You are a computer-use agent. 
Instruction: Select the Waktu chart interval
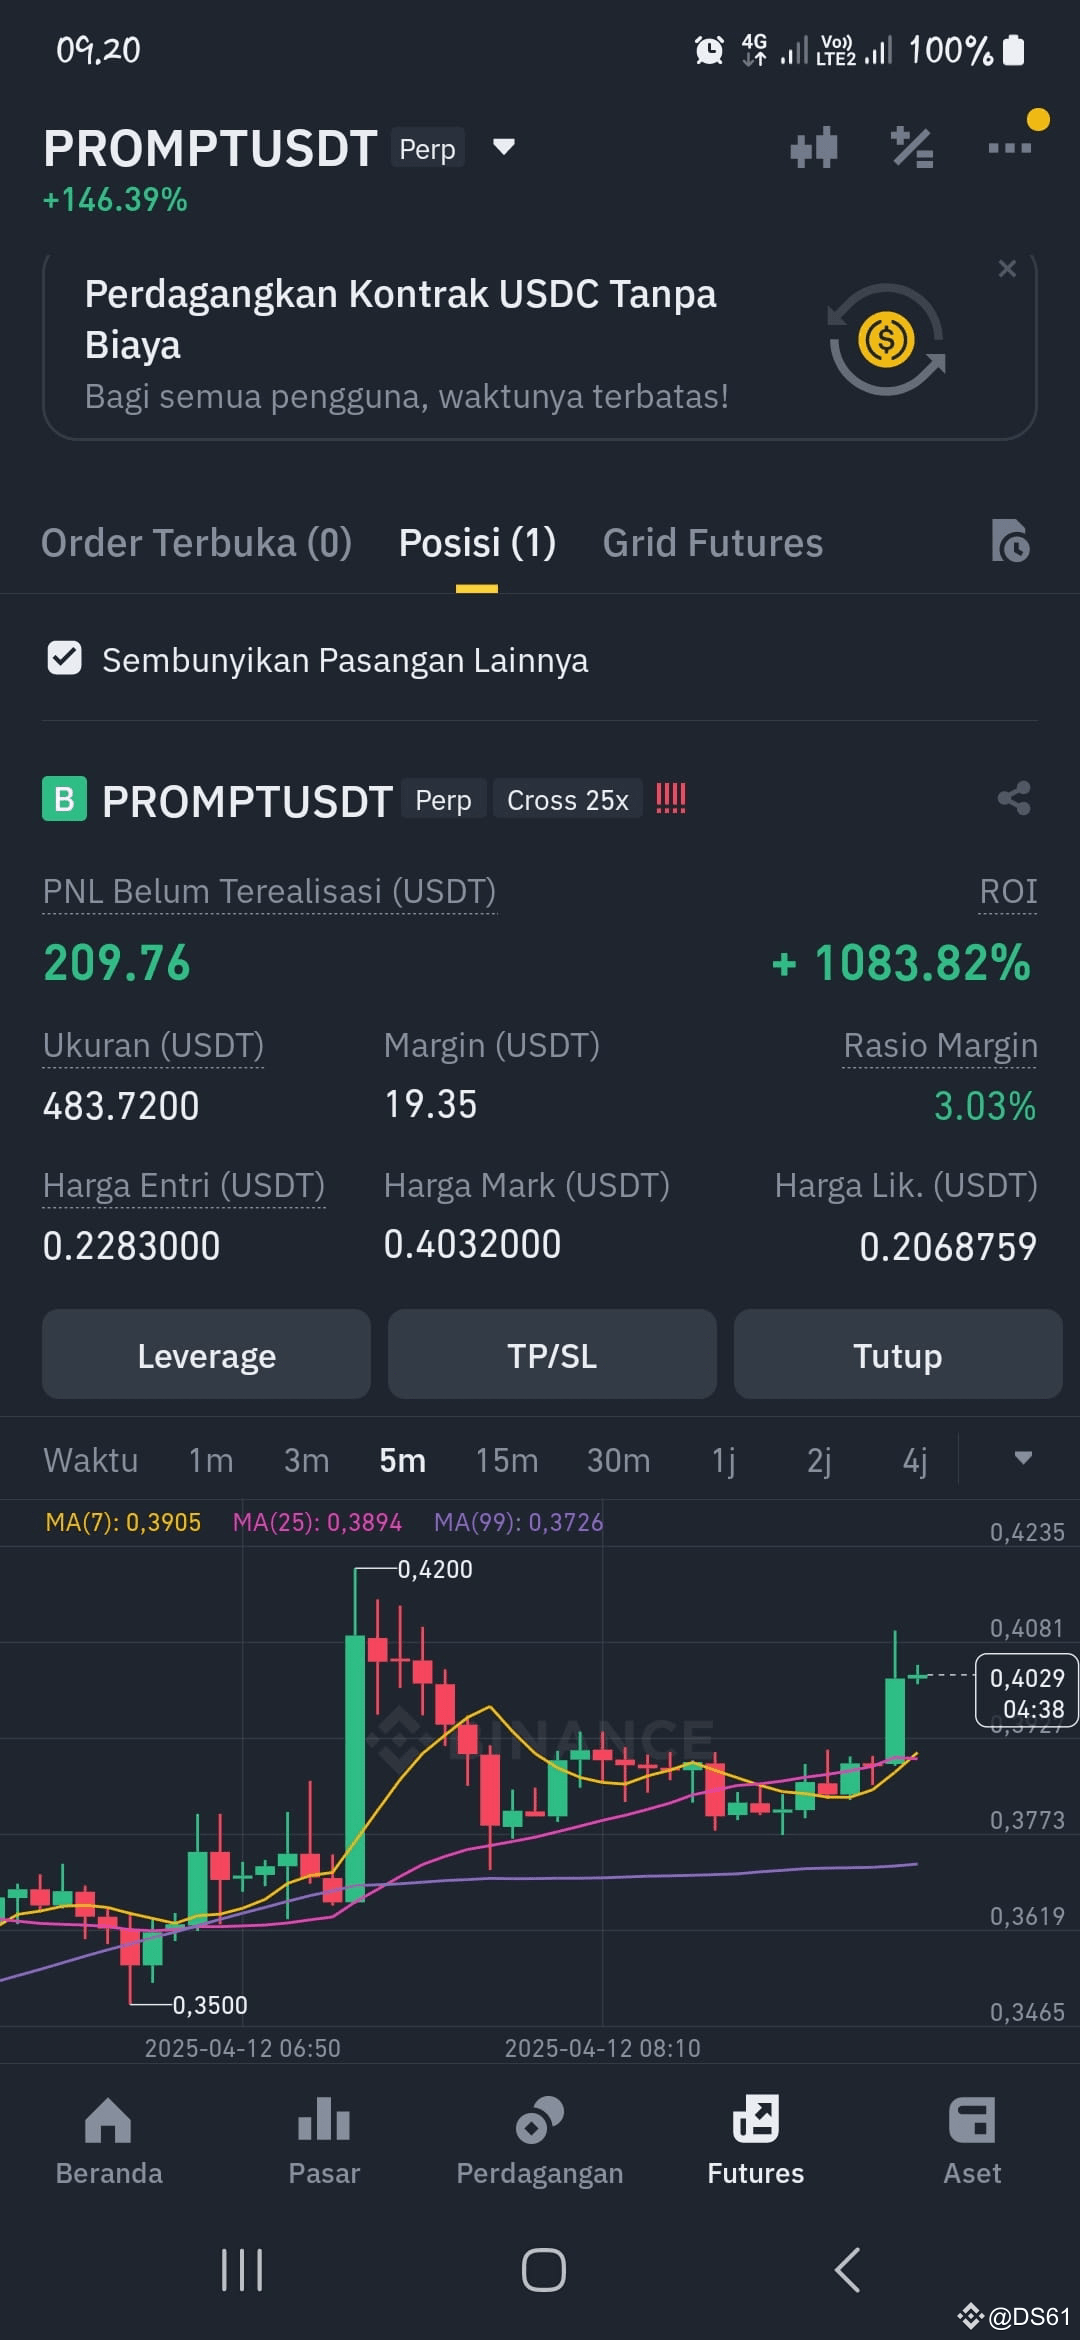[x=91, y=1460]
